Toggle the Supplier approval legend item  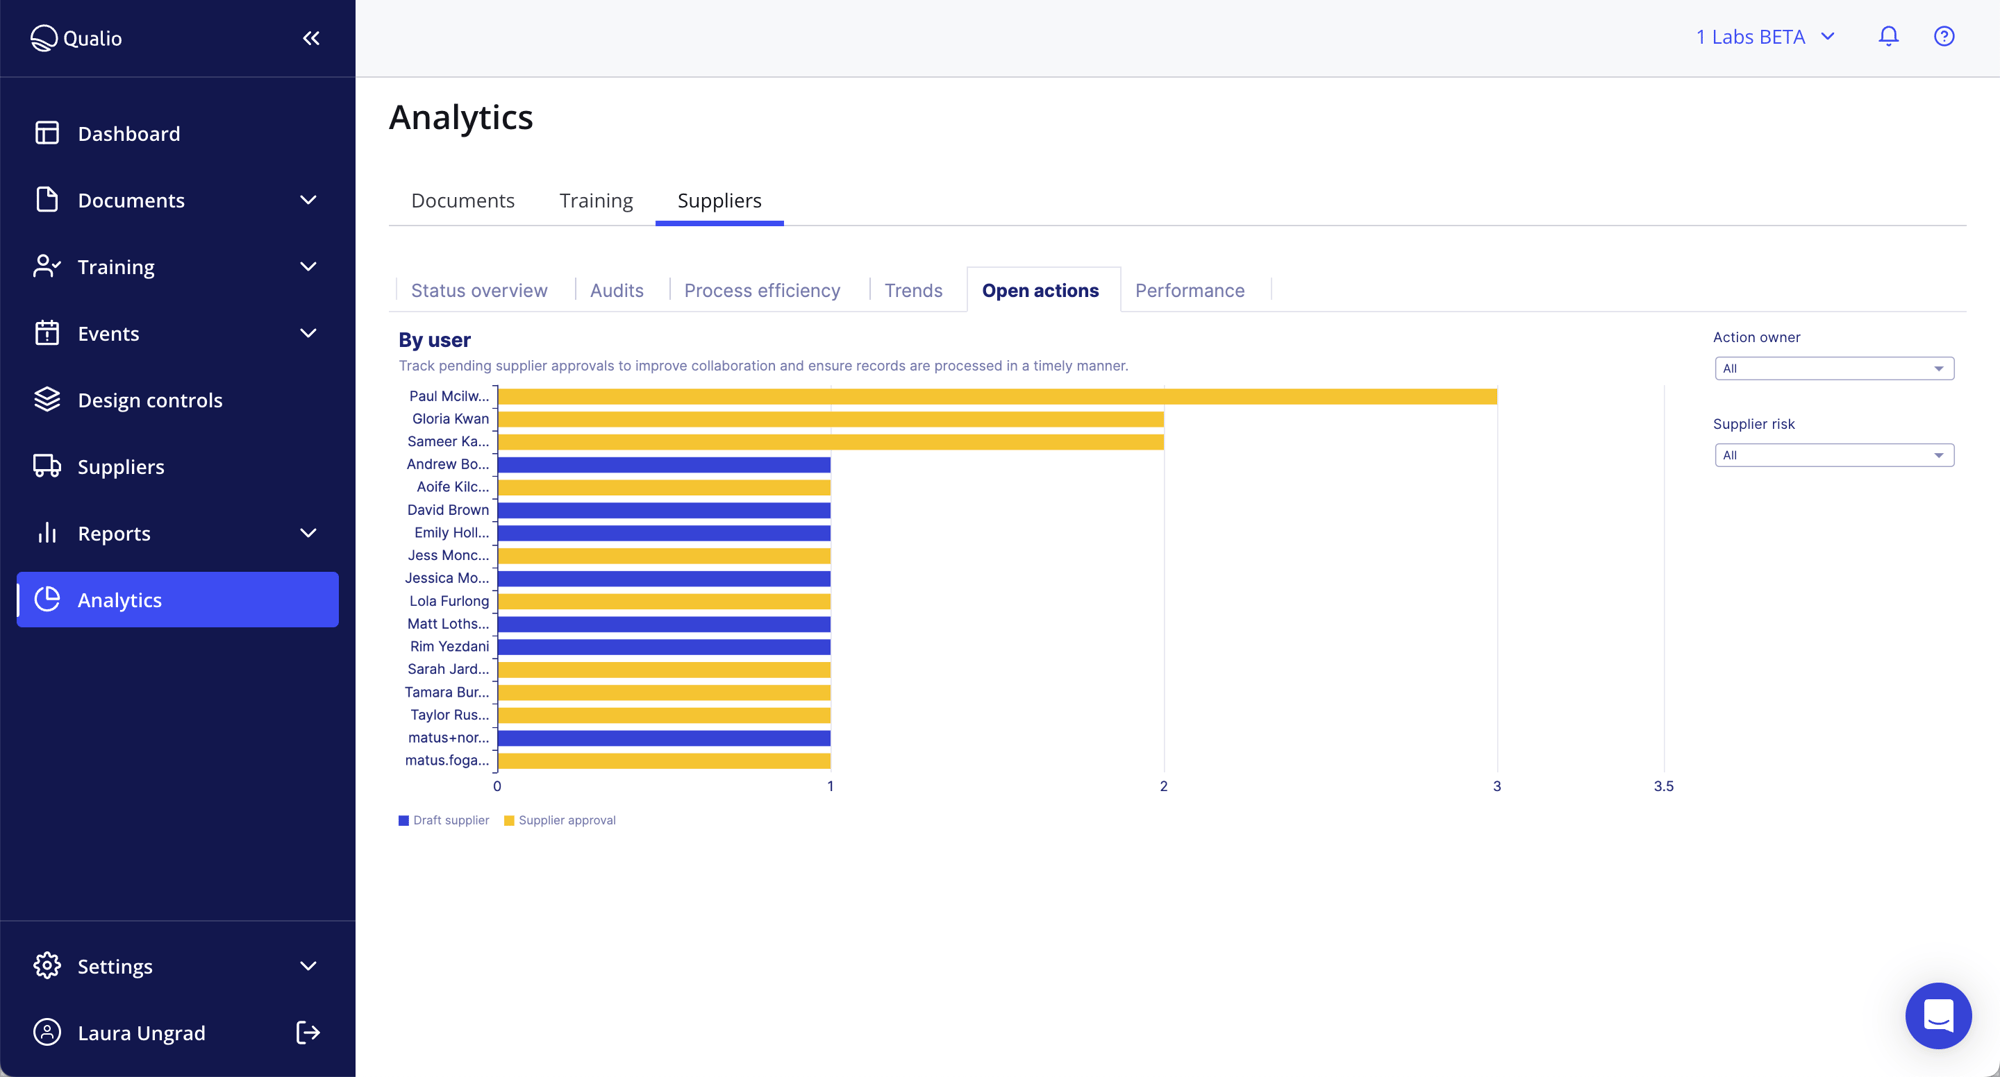[560, 820]
